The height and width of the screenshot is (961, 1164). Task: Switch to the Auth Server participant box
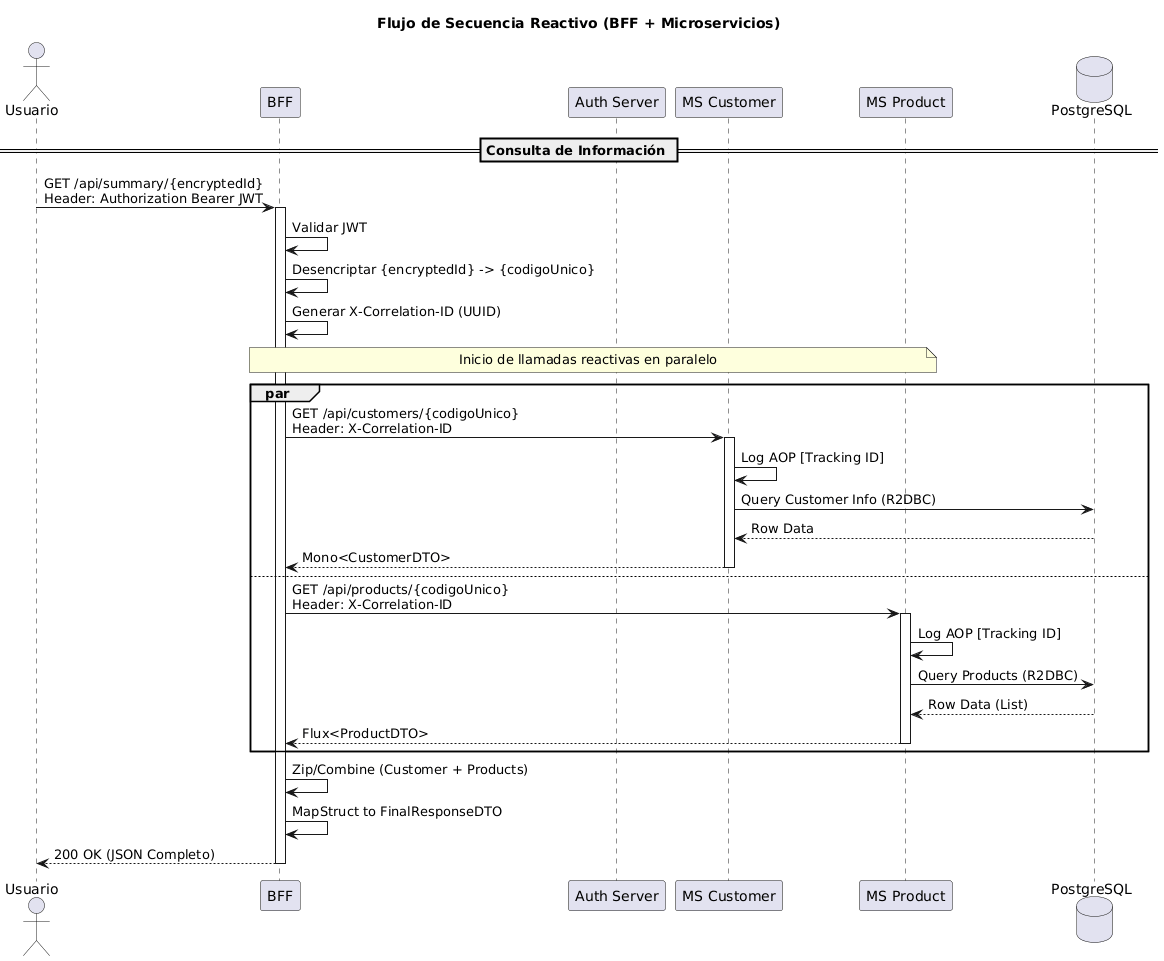pyautogui.click(x=616, y=101)
